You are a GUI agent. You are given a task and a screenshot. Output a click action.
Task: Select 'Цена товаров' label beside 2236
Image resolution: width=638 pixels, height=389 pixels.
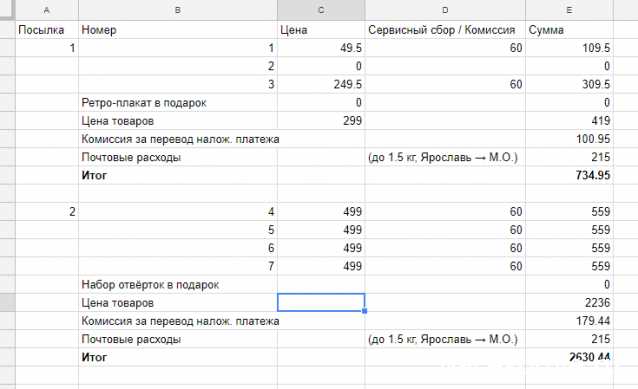(x=178, y=303)
